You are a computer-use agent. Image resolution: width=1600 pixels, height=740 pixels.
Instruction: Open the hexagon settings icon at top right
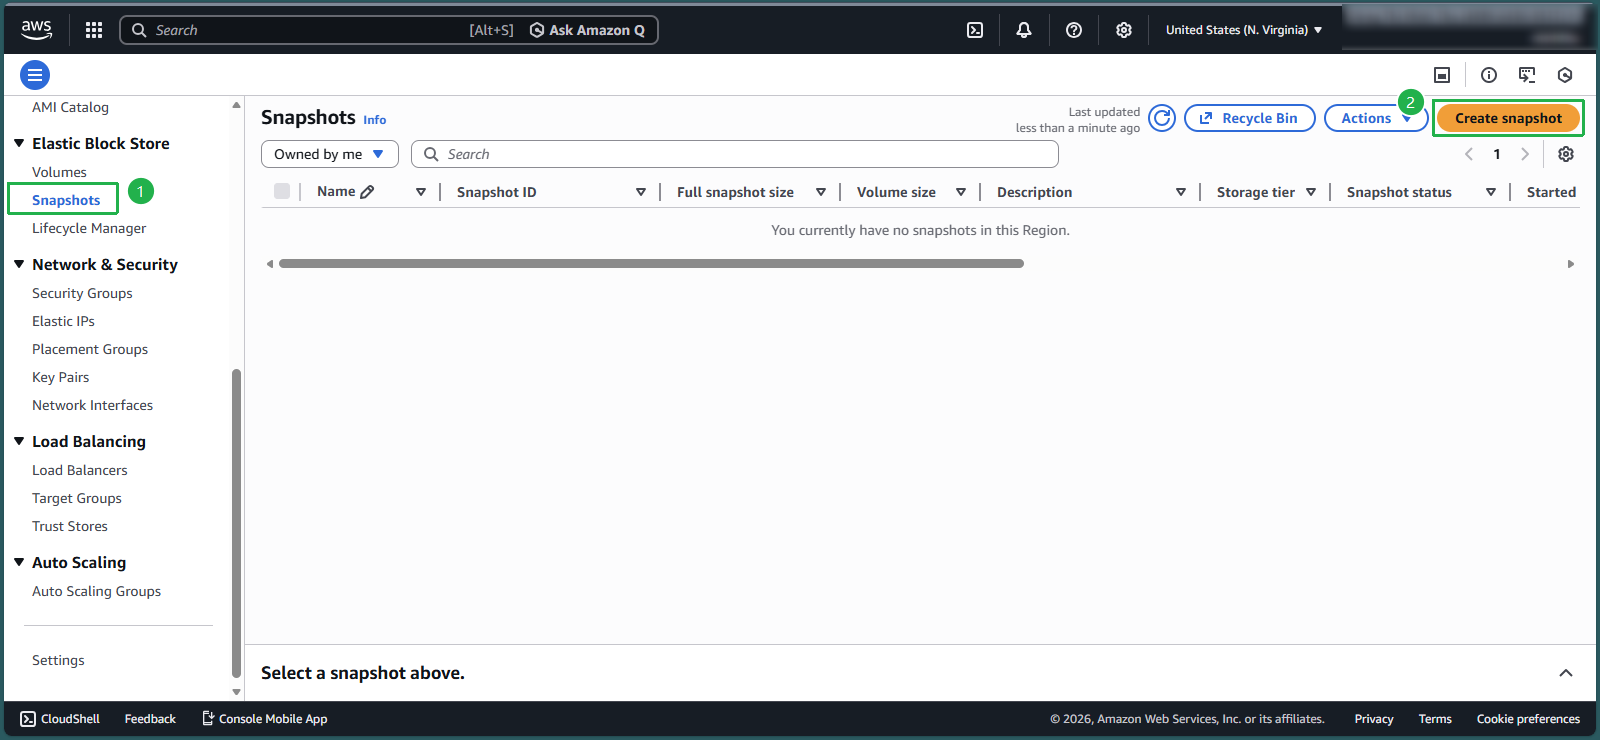click(x=1565, y=75)
